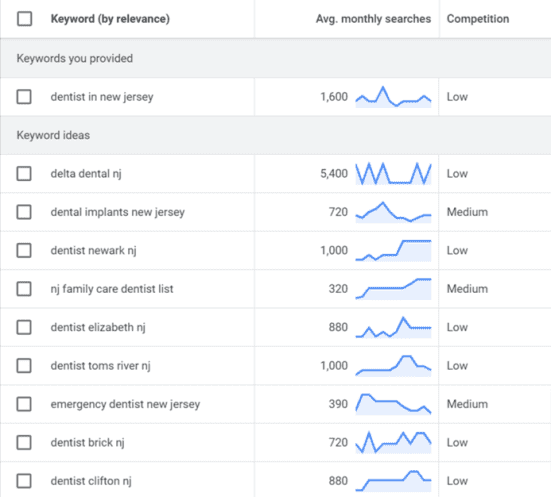This screenshot has height=497, width=551.
Task: Check dental implants new jersey row
Action: (24, 212)
